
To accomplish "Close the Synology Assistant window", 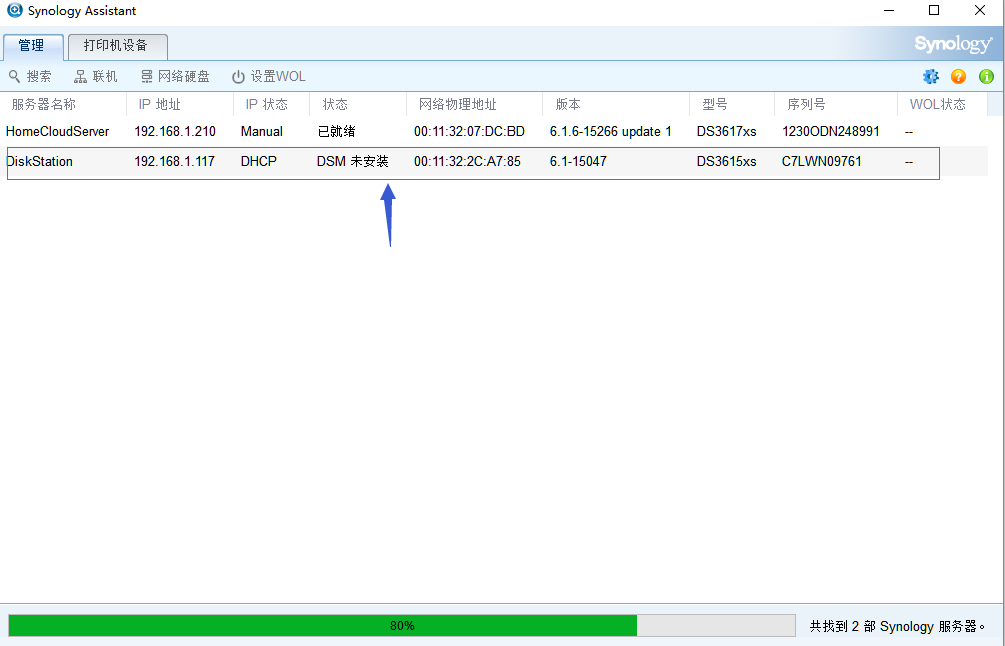I will [x=980, y=10].
